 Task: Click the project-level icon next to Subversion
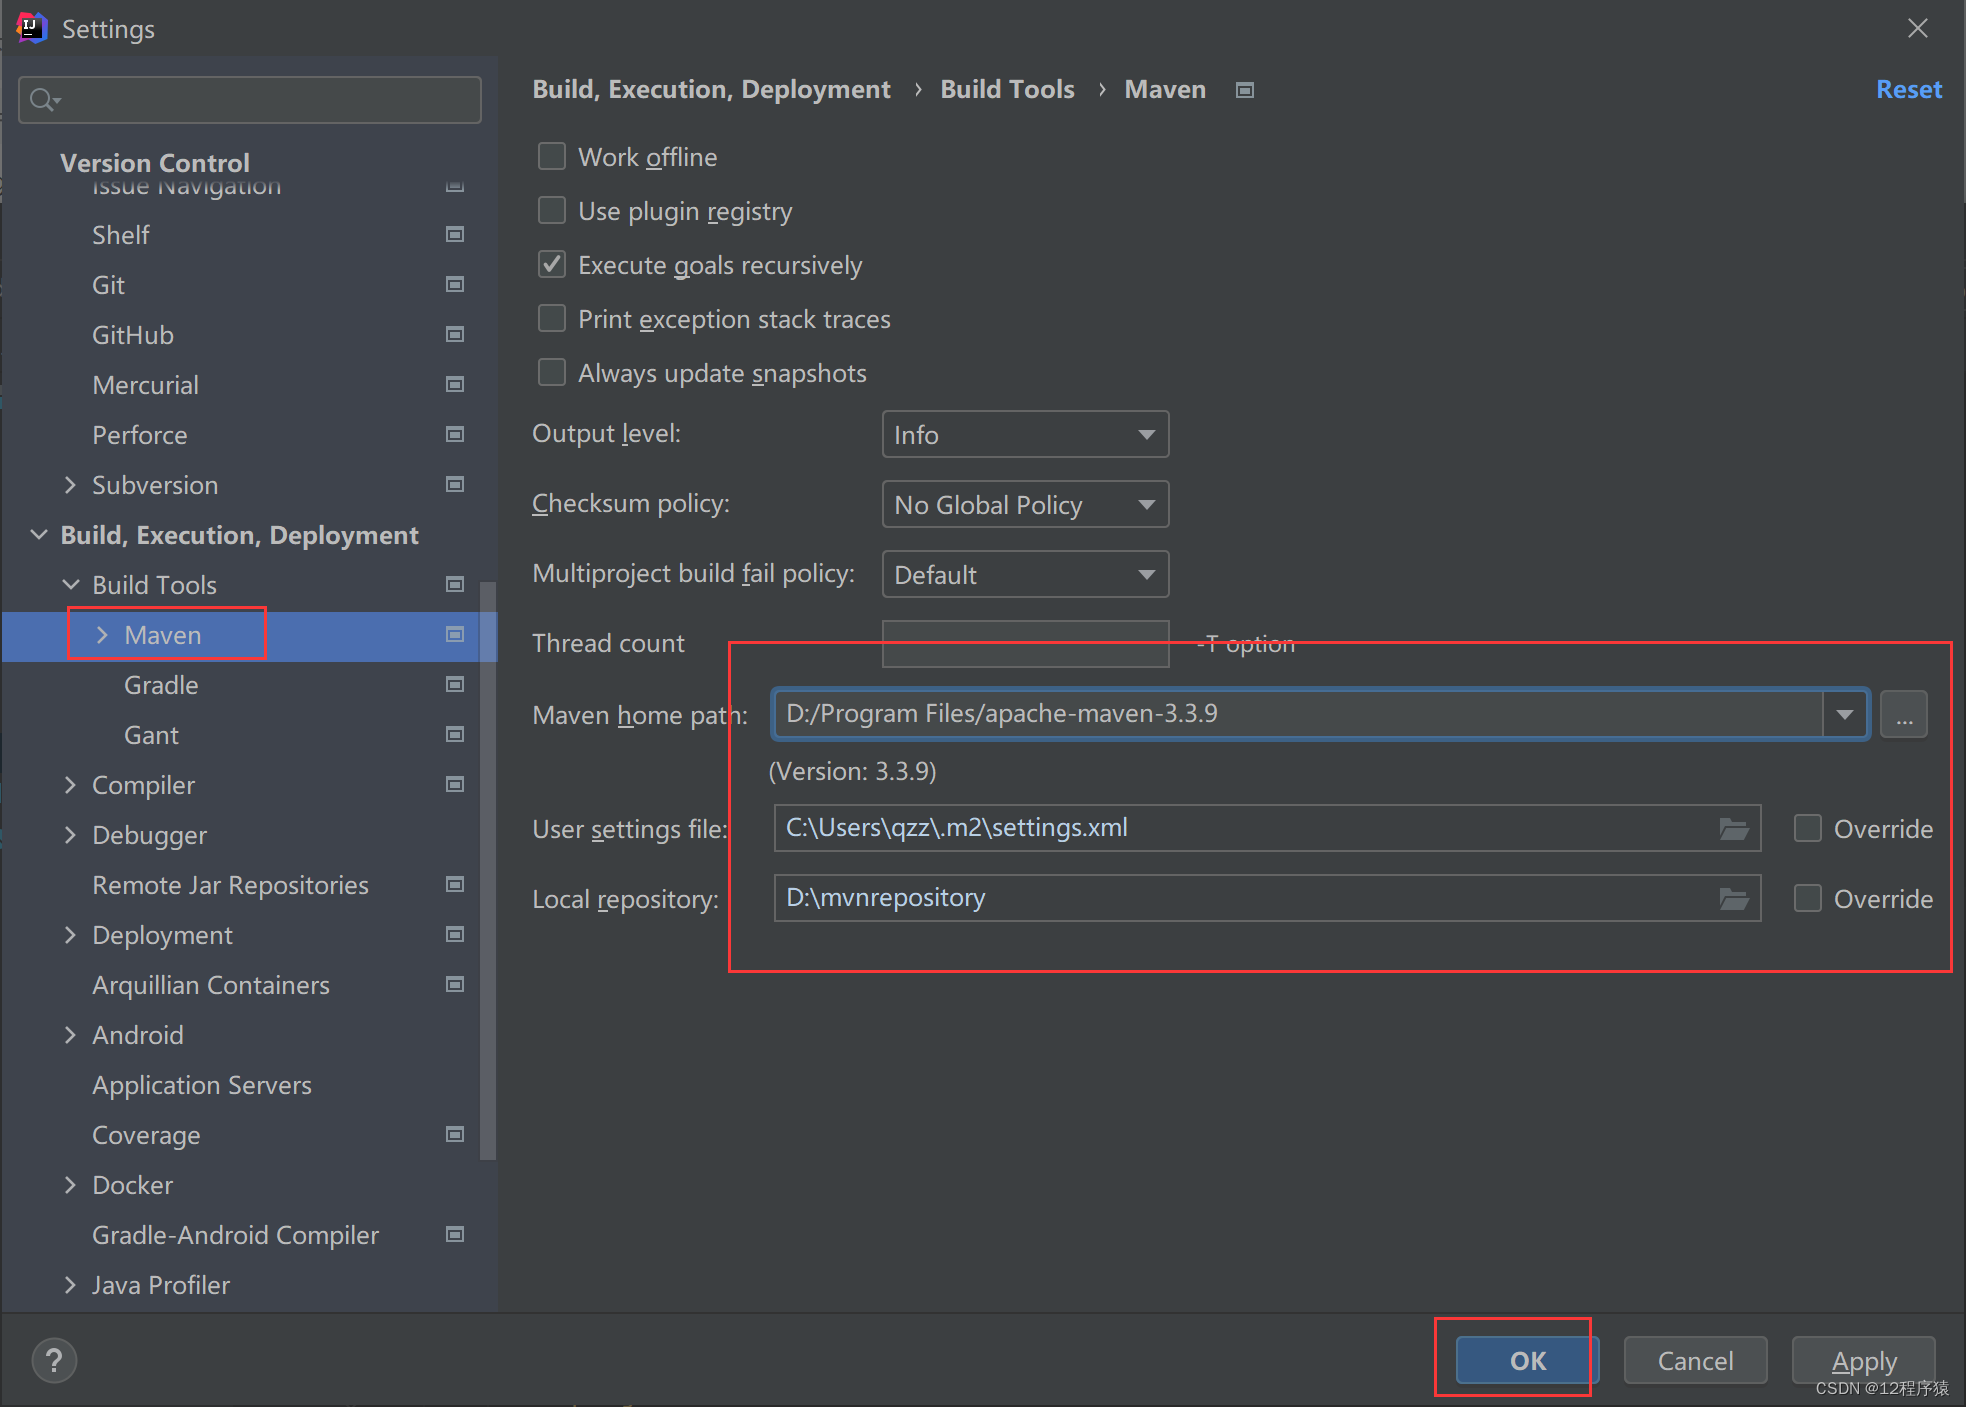[455, 484]
